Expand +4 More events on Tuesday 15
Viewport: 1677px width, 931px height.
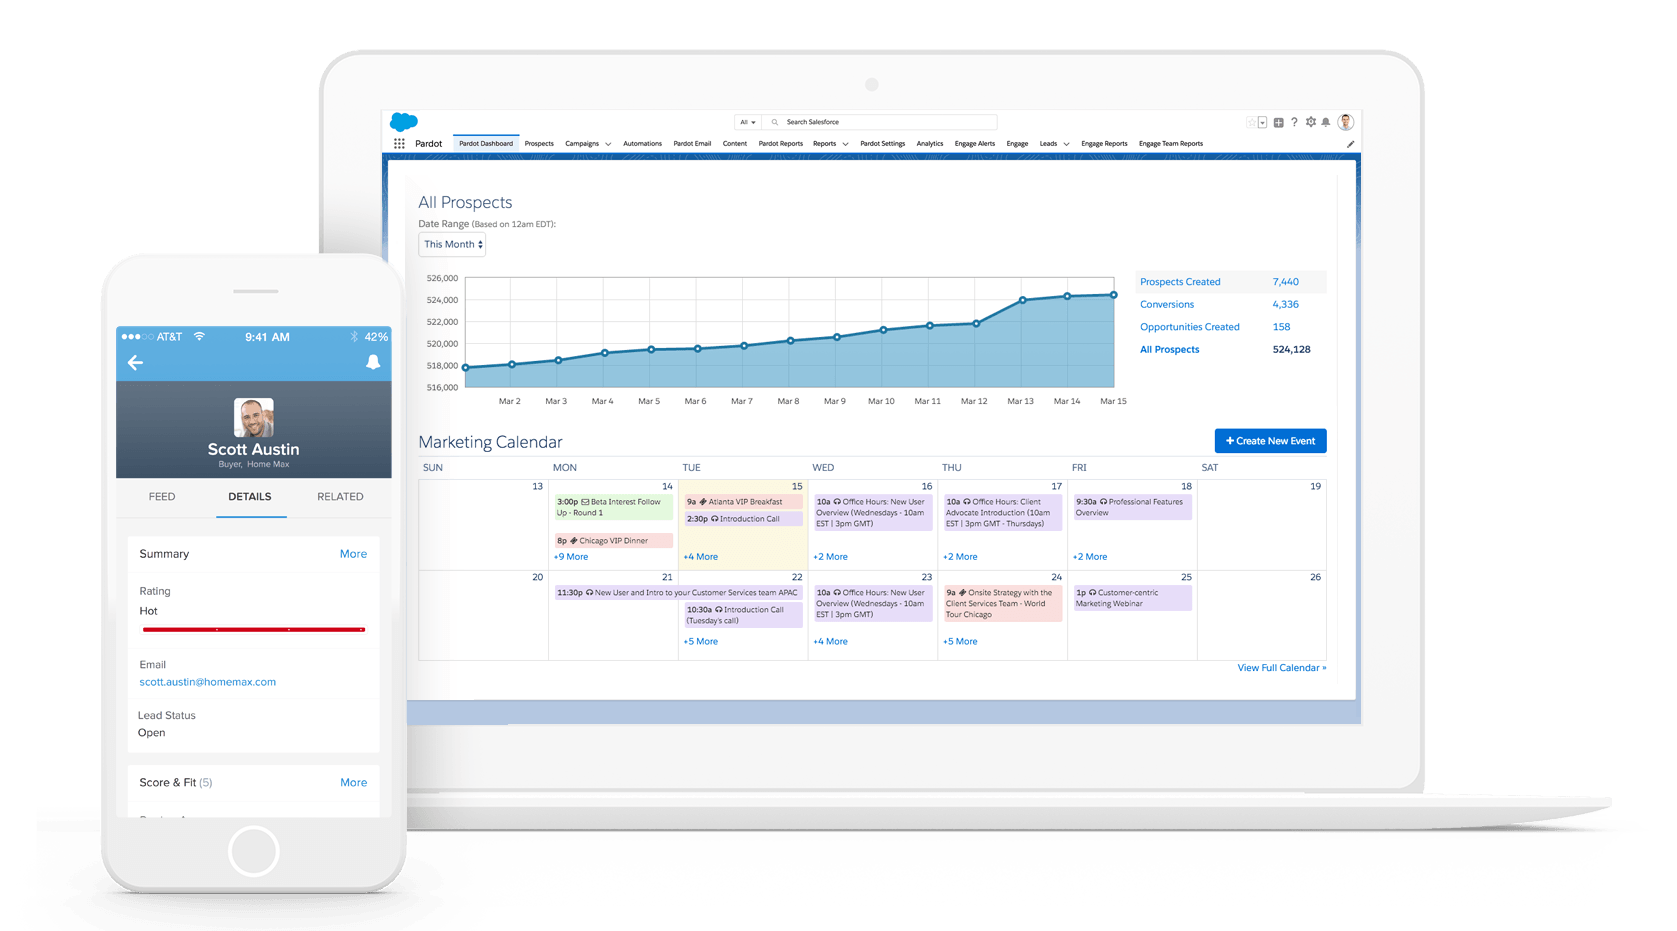701,557
